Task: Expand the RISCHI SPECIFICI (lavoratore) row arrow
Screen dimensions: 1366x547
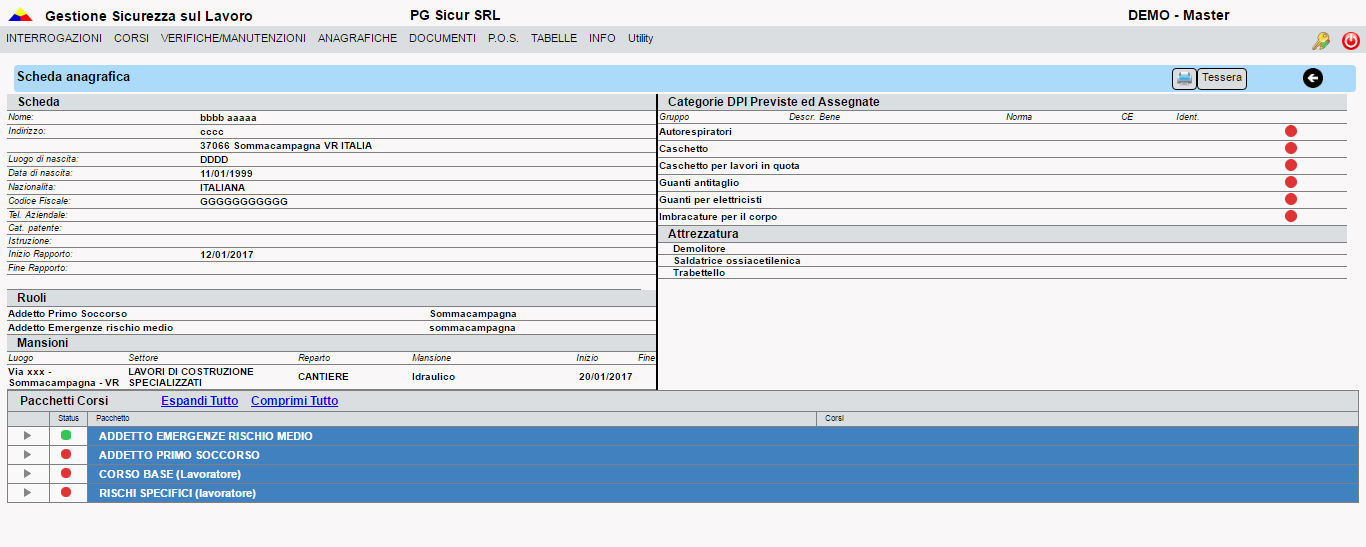Action: click(x=28, y=492)
